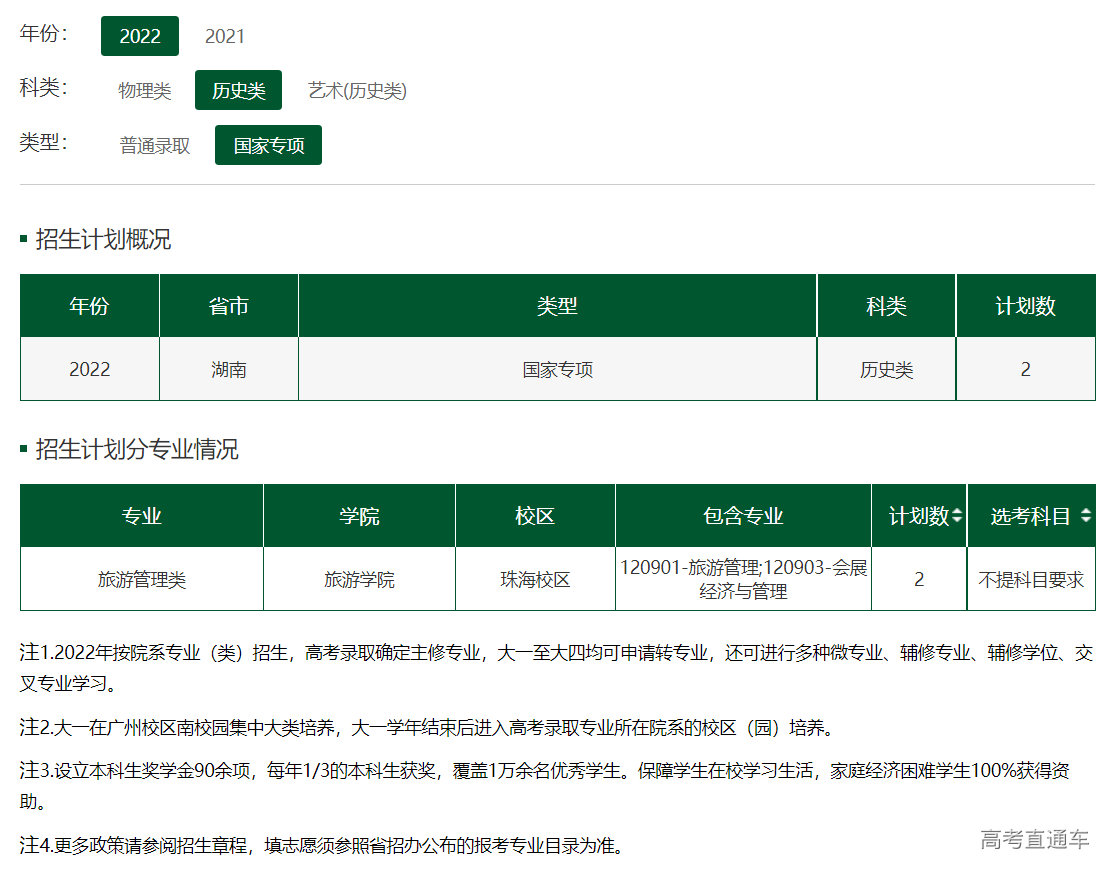Click 国家专项 in the overview table row
Image resolution: width=1118 pixels, height=879 pixels.
(558, 369)
